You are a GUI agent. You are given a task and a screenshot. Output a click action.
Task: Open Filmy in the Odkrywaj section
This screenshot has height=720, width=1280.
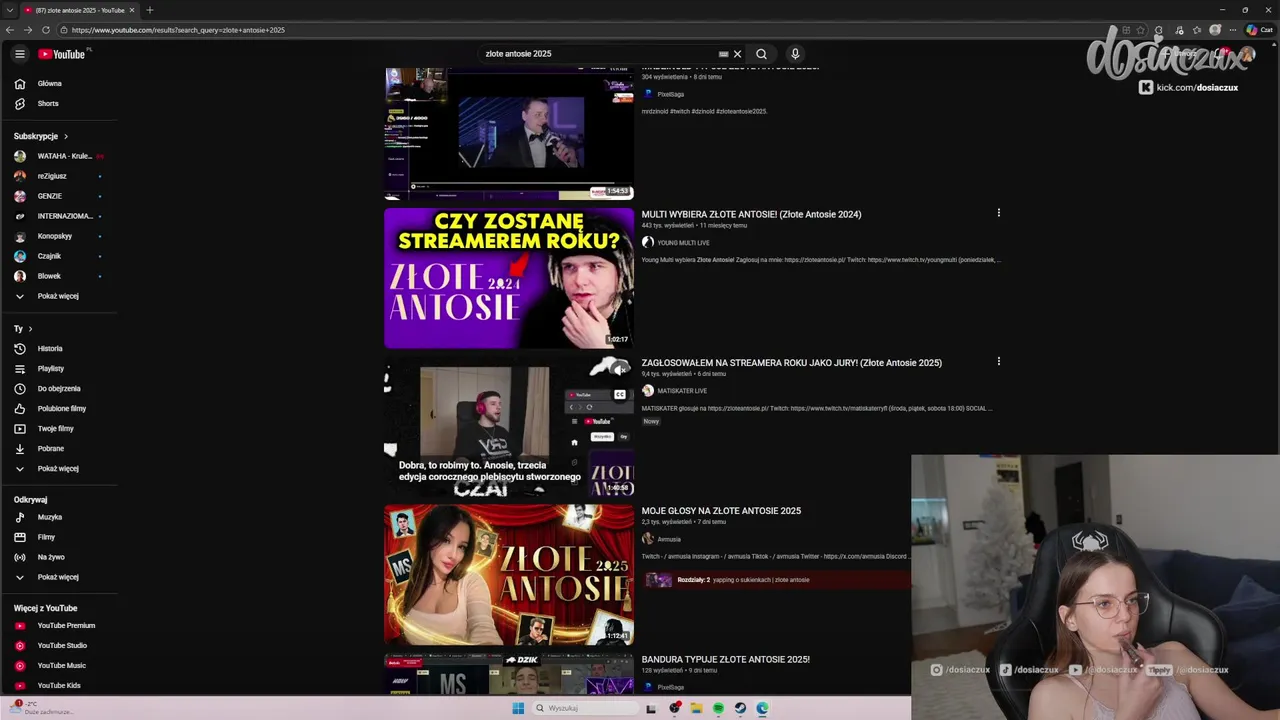(x=59, y=537)
